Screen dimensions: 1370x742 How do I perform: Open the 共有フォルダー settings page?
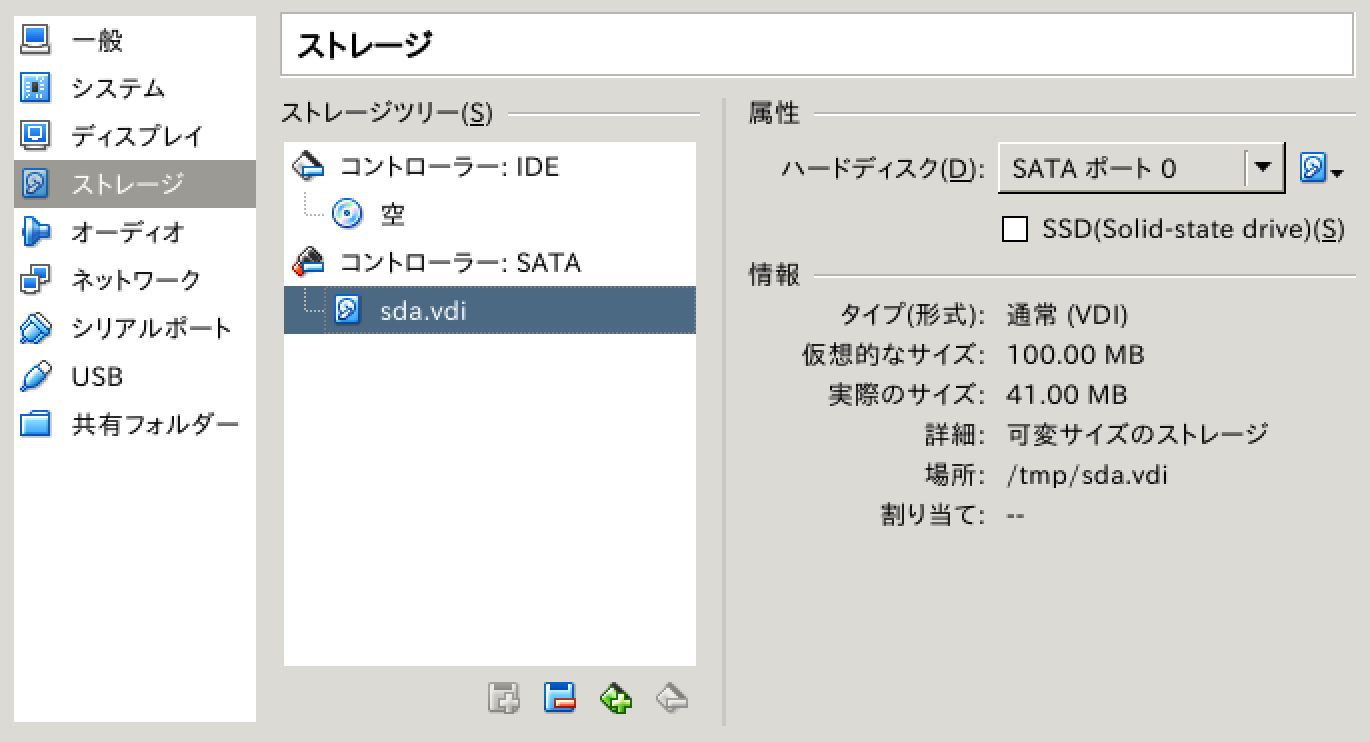pos(155,424)
